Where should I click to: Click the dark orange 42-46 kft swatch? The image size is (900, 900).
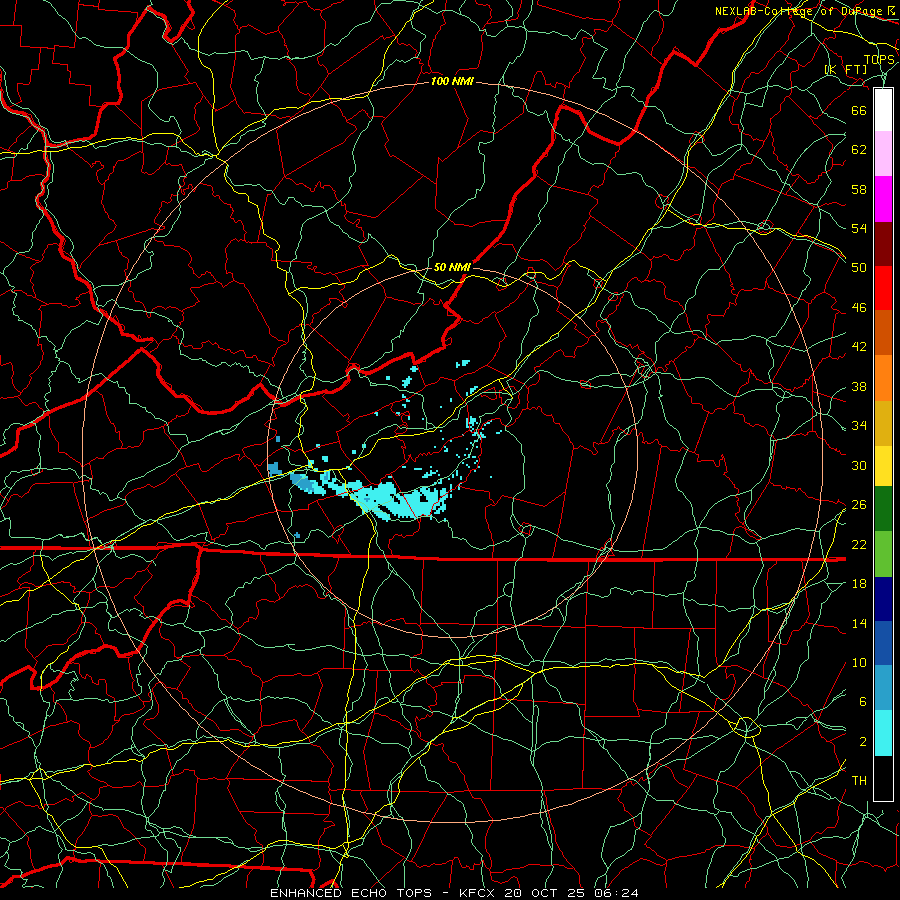(883, 332)
